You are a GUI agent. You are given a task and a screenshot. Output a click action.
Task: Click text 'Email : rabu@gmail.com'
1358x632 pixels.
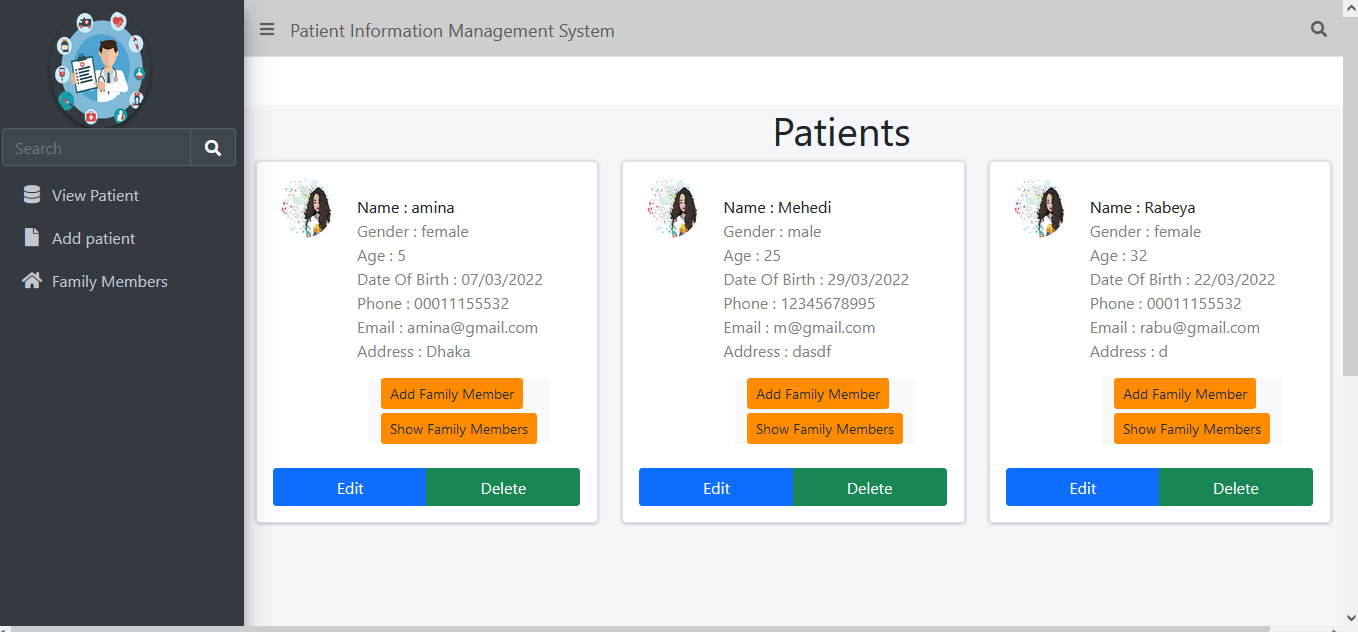pyautogui.click(x=1175, y=328)
